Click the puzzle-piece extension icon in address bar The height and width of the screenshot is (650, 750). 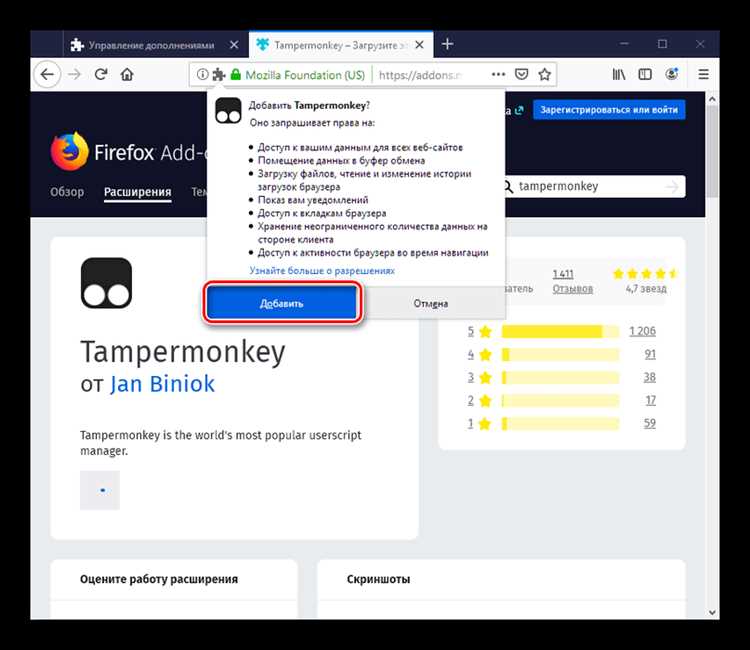pos(219,75)
